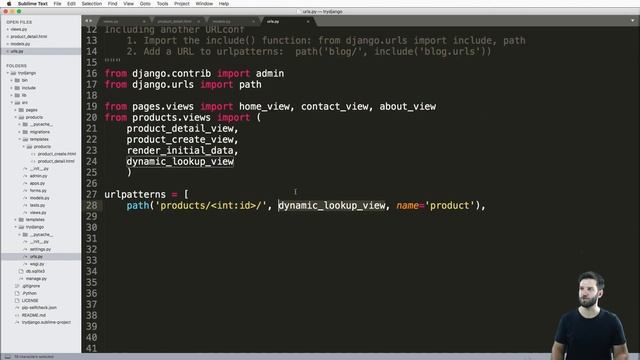Expand the include folder arrow
Viewport: 640px width, 360px height.
point(11,88)
